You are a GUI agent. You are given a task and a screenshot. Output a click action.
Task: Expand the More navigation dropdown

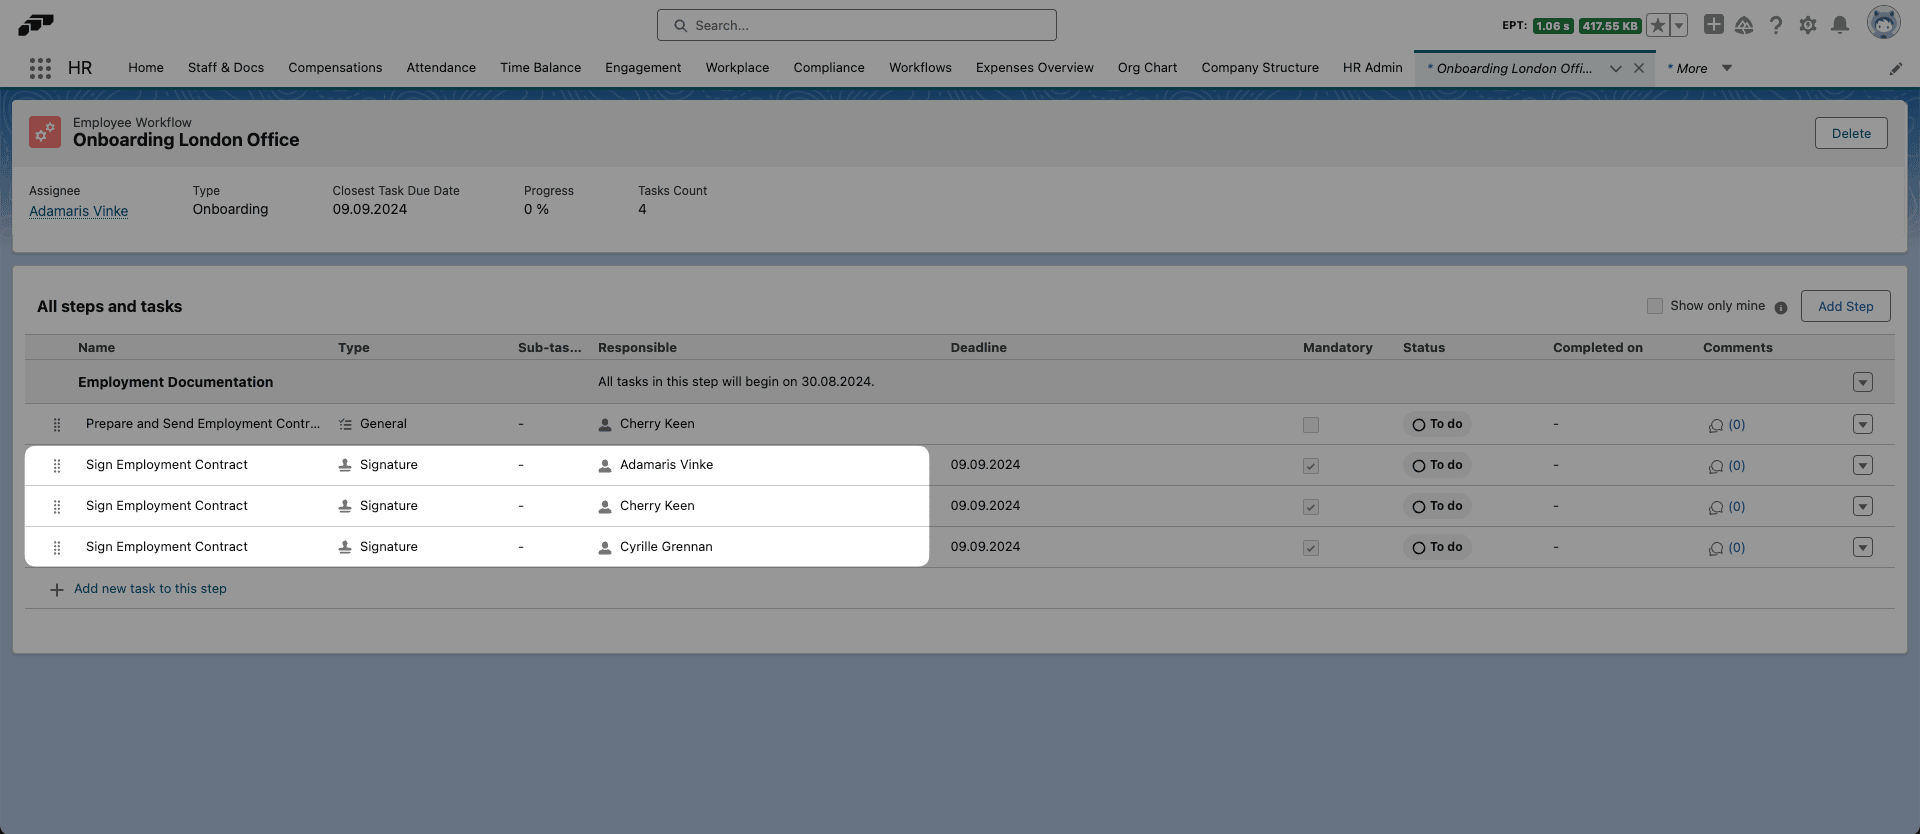tap(1727, 68)
